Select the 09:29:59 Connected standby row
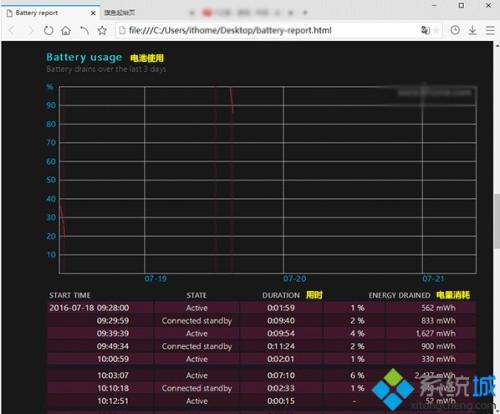Viewport: 500px width, 414px height. [262, 321]
